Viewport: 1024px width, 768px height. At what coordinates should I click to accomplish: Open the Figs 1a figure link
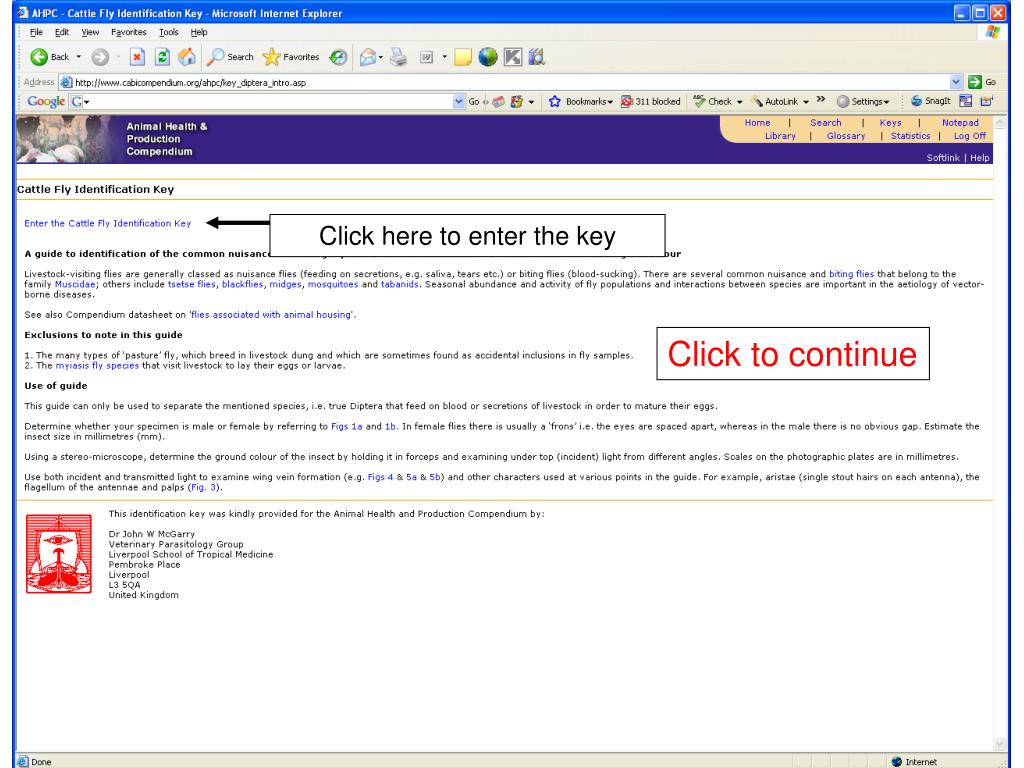(x=347, y=426)
